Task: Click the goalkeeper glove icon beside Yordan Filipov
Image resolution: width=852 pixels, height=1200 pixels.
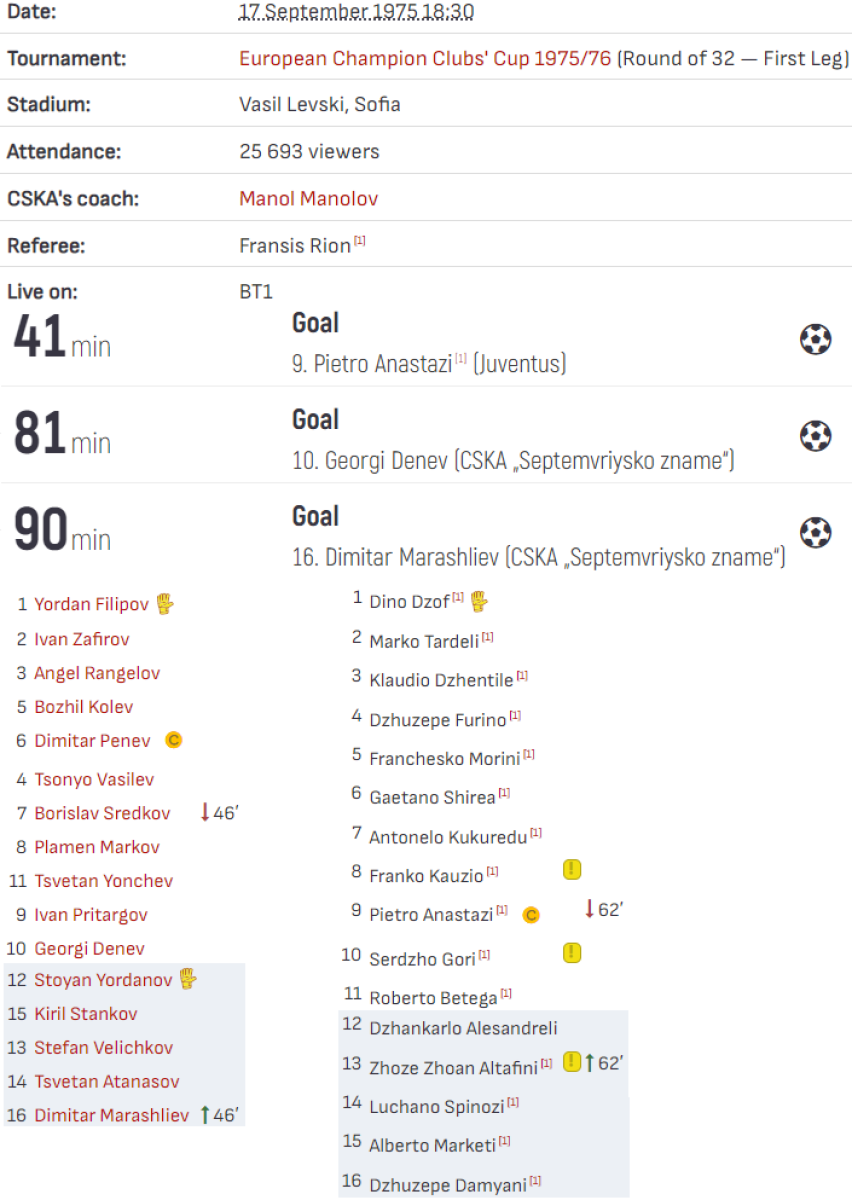Action: point(165,603)
